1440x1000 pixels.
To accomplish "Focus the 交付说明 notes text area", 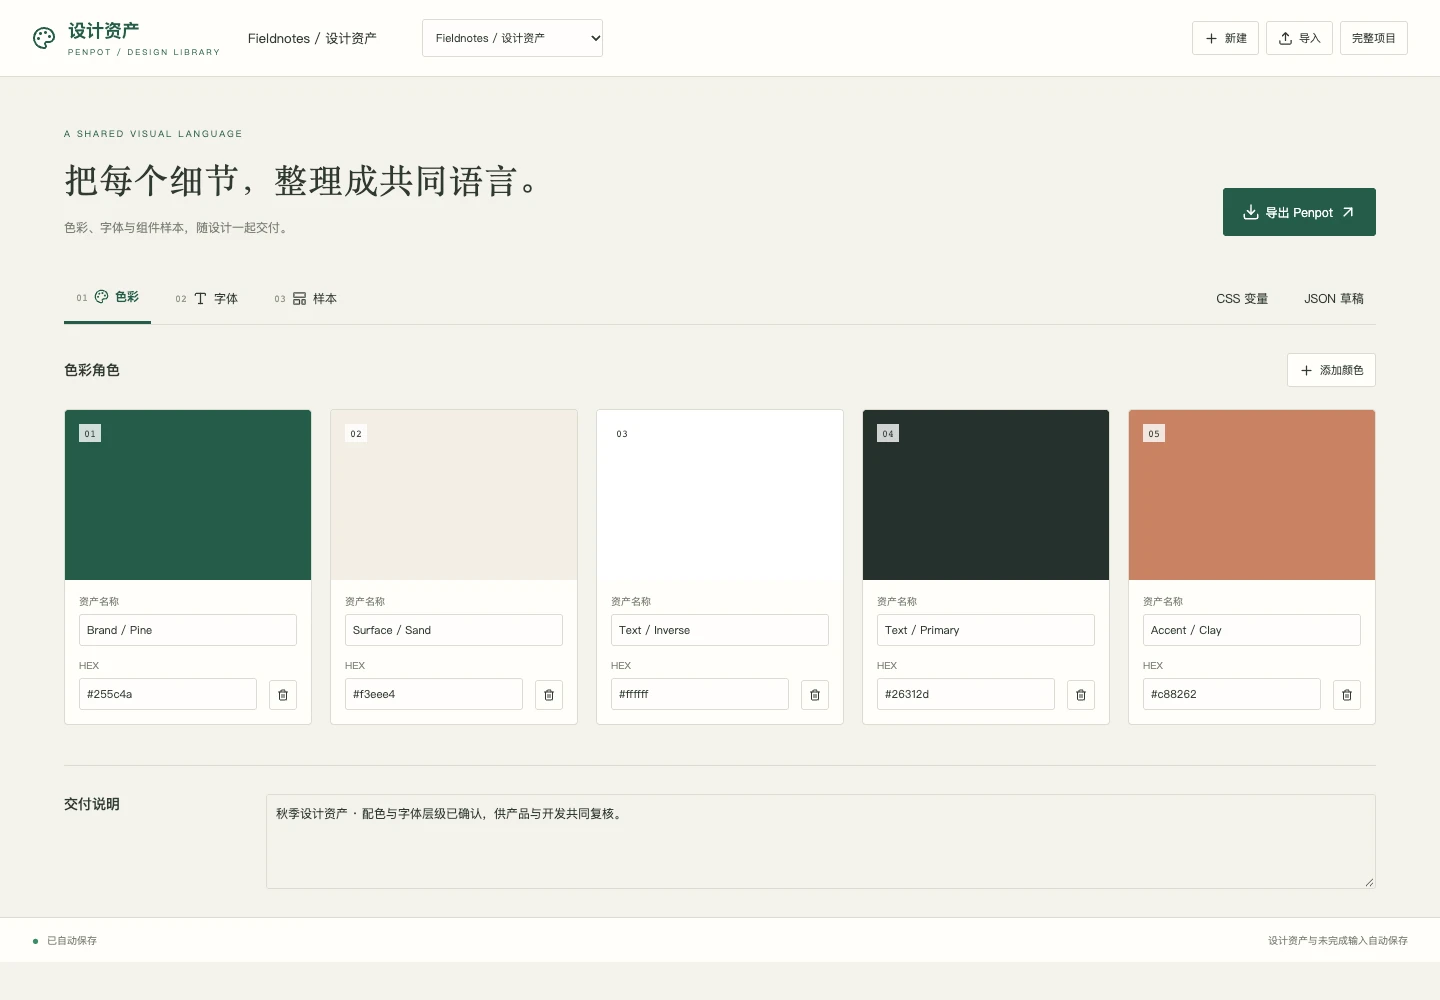I will (x=821, y=841).
